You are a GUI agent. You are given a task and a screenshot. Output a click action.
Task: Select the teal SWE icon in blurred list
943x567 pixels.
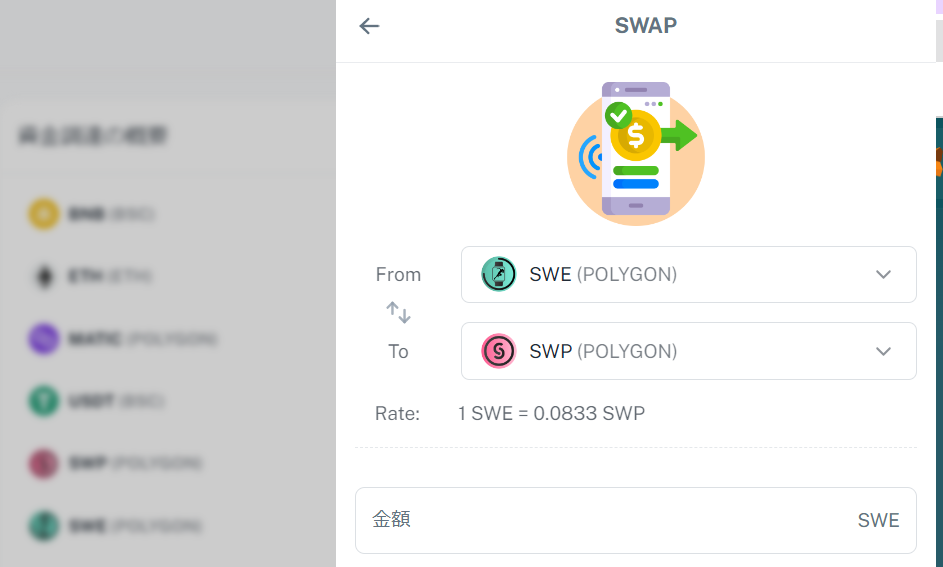[43, 526]
